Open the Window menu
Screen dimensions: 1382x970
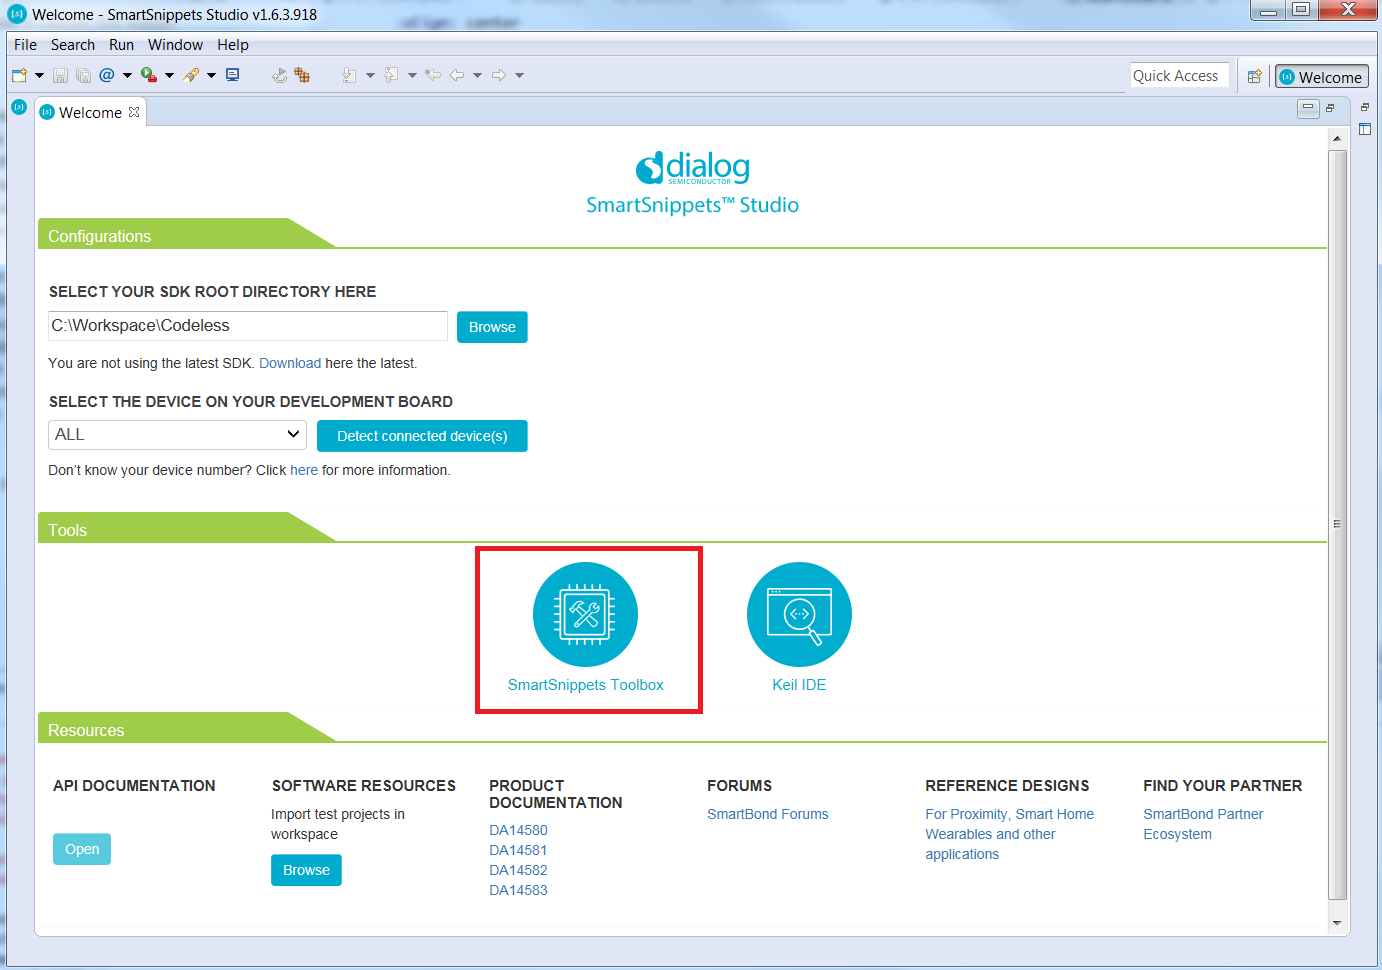[175, 45]
